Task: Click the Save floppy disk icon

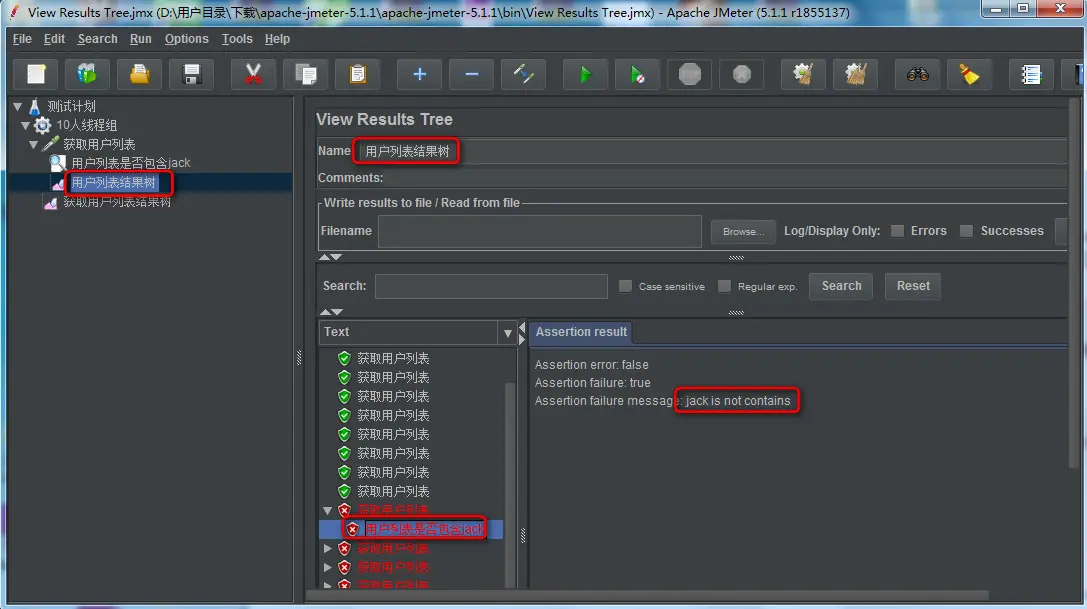Action: point(192,74)
